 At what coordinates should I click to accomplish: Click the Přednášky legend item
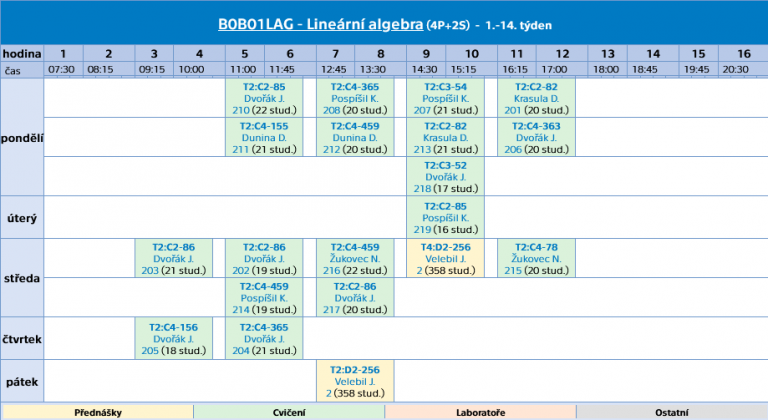pyautogui.click(x=98, y=413)
